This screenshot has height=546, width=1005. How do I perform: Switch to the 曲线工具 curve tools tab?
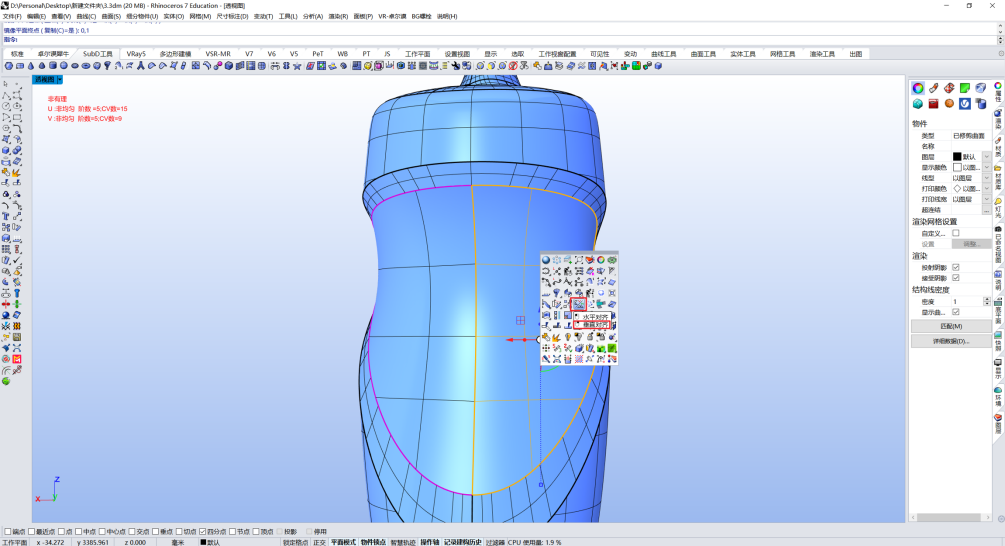pos(663,54)
